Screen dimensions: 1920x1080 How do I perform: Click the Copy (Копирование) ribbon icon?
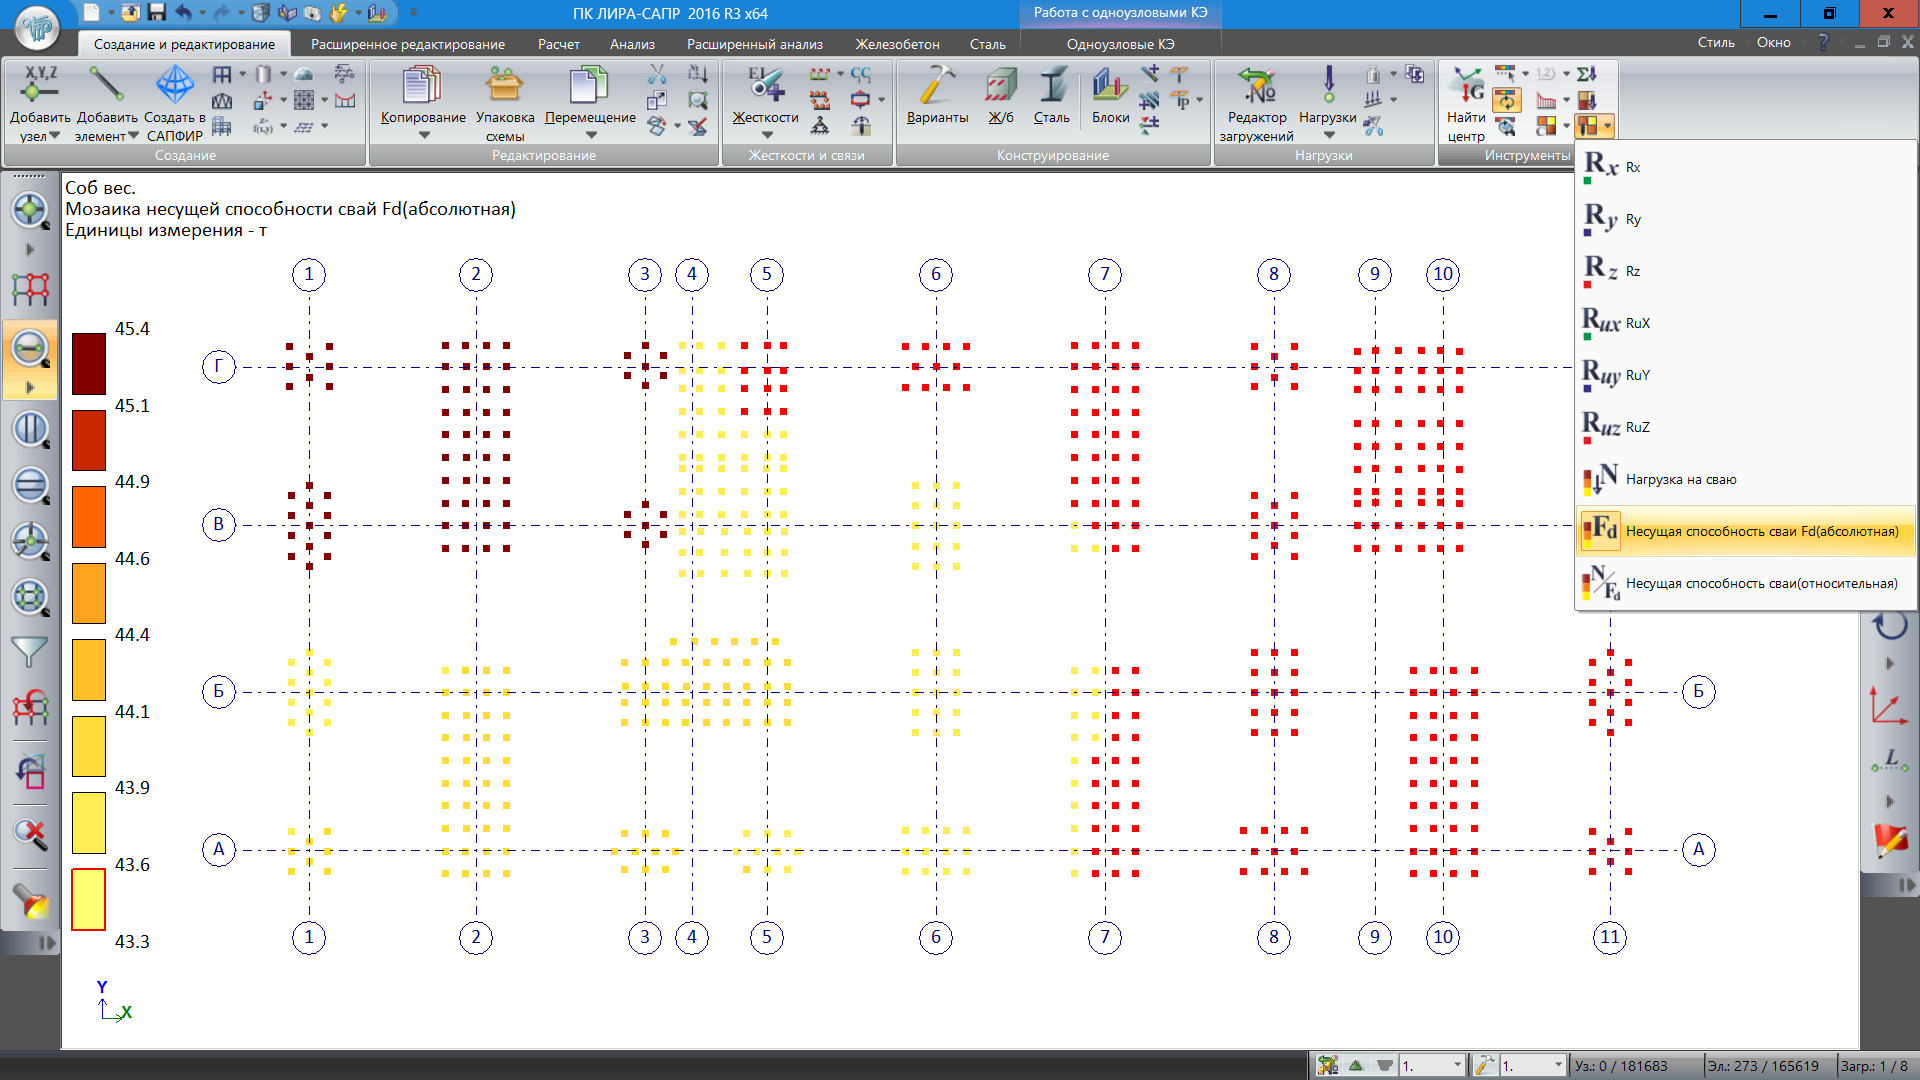422,86
